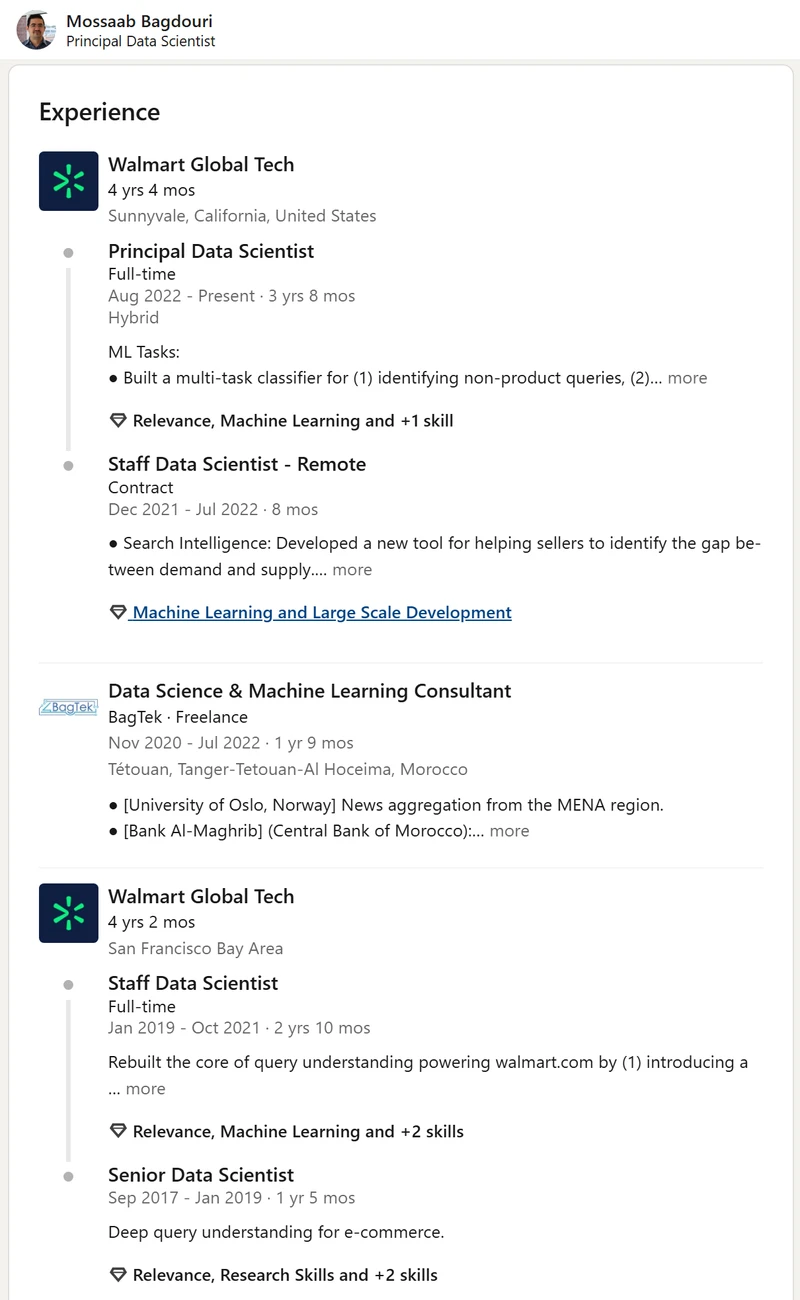Open Relevance, Machine Learning and +2 skills

coord(298,1132)
